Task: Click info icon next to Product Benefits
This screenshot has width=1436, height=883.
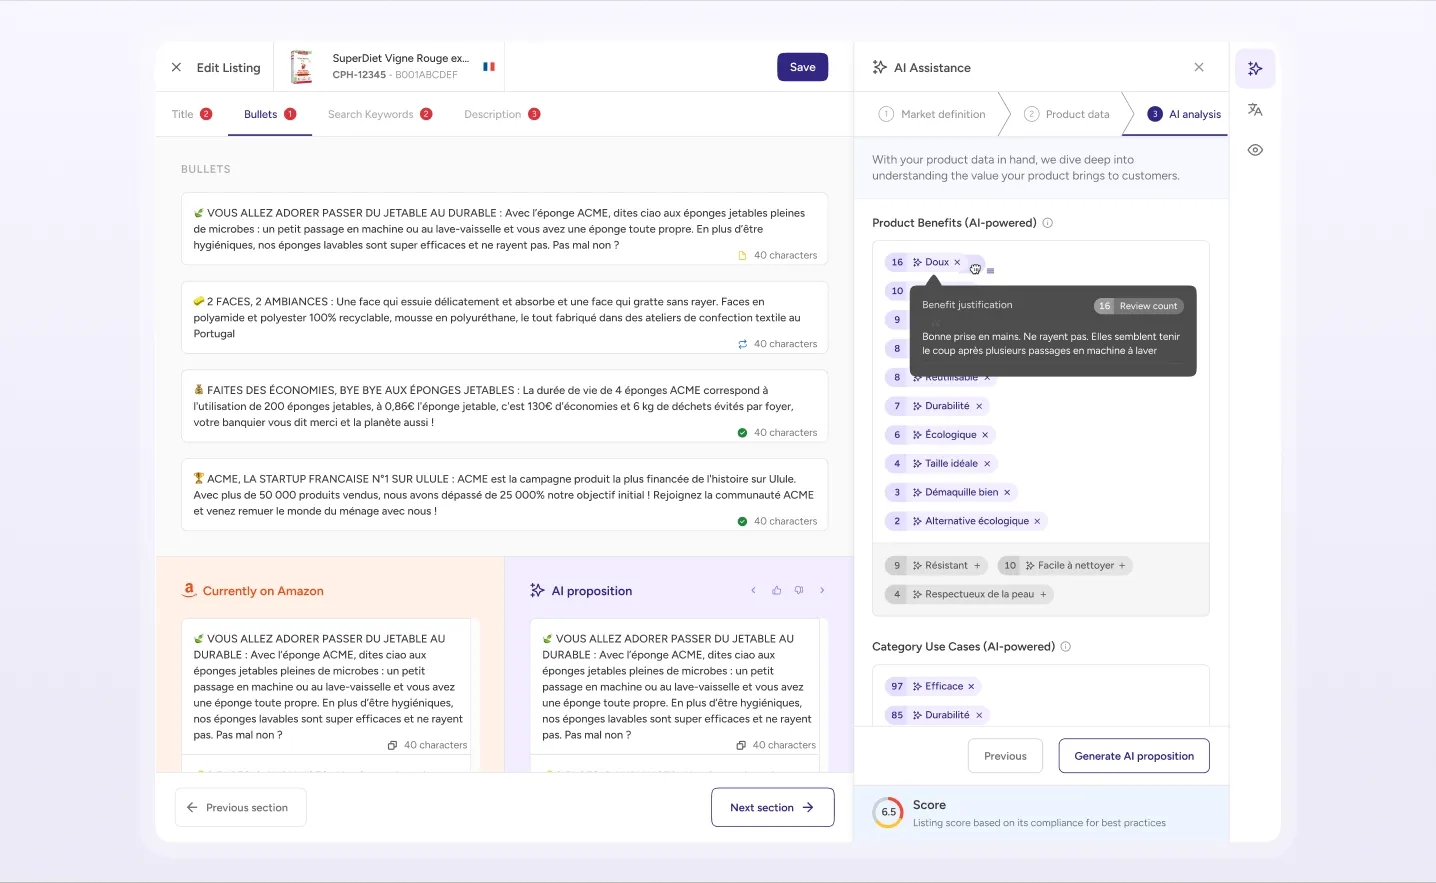Action: click(x=1048, y=223)
